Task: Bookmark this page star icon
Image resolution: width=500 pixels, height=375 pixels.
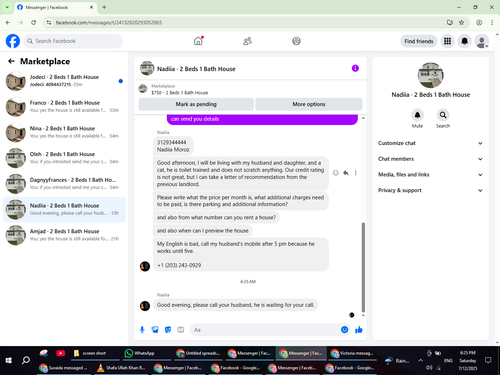Action: click(x=461, y=22)
